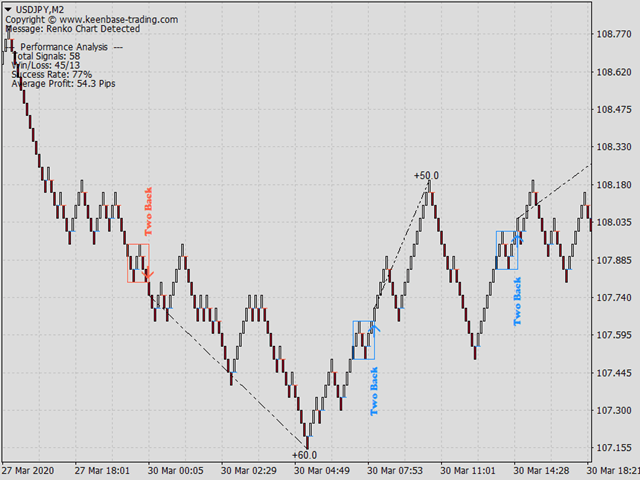The height and width of the screenshot is (480, 640).
Task: Click the 107.595 price axis label
Action: coord(614,335)
